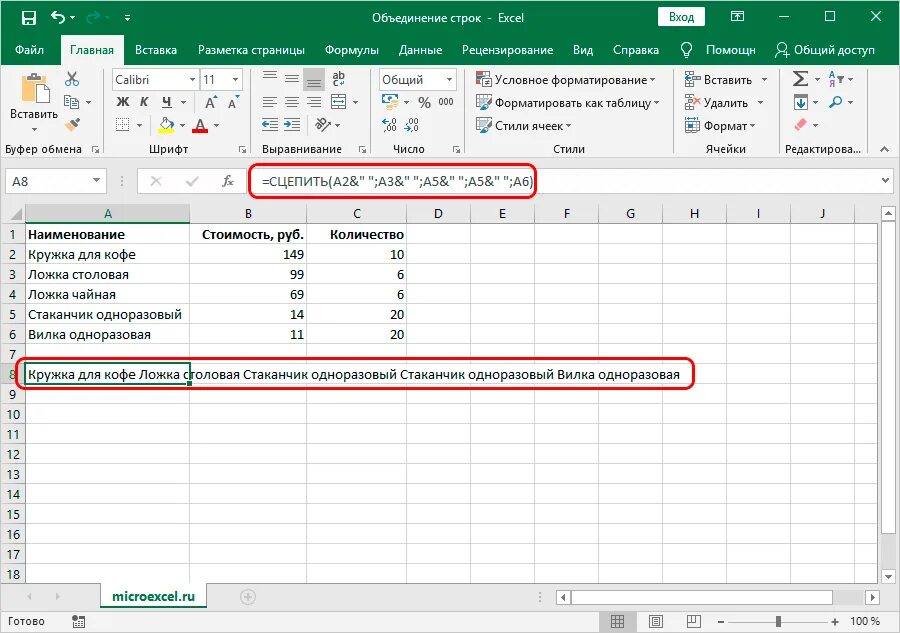Screen dimensions: 900x633
Task: Click the Save icon in title bar
Action: tap(29, 18)
